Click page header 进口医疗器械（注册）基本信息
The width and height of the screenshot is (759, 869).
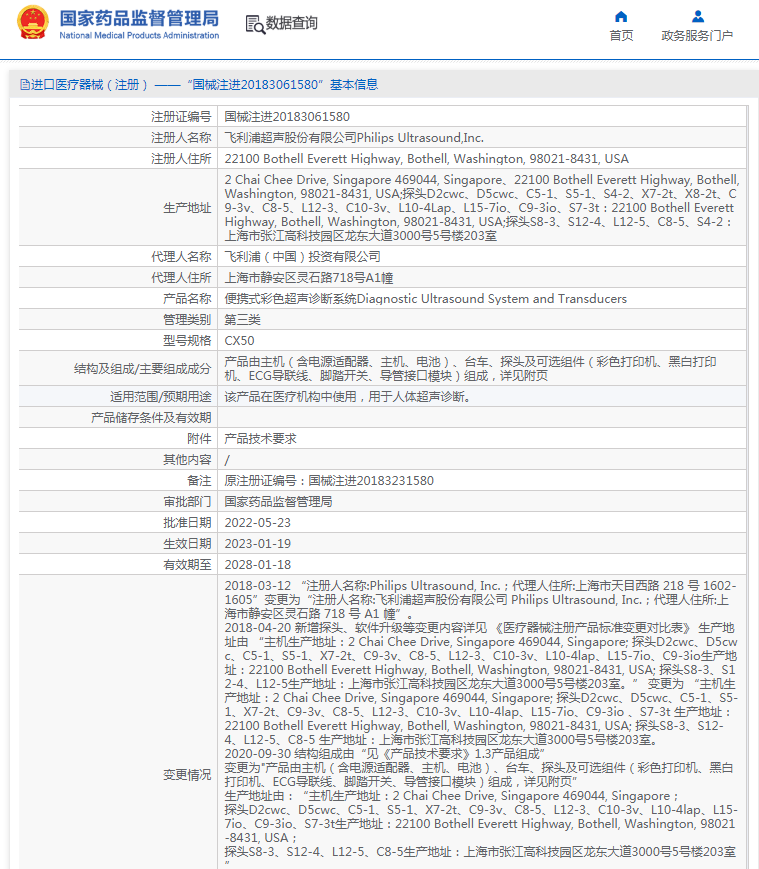(x=199, y=85)
